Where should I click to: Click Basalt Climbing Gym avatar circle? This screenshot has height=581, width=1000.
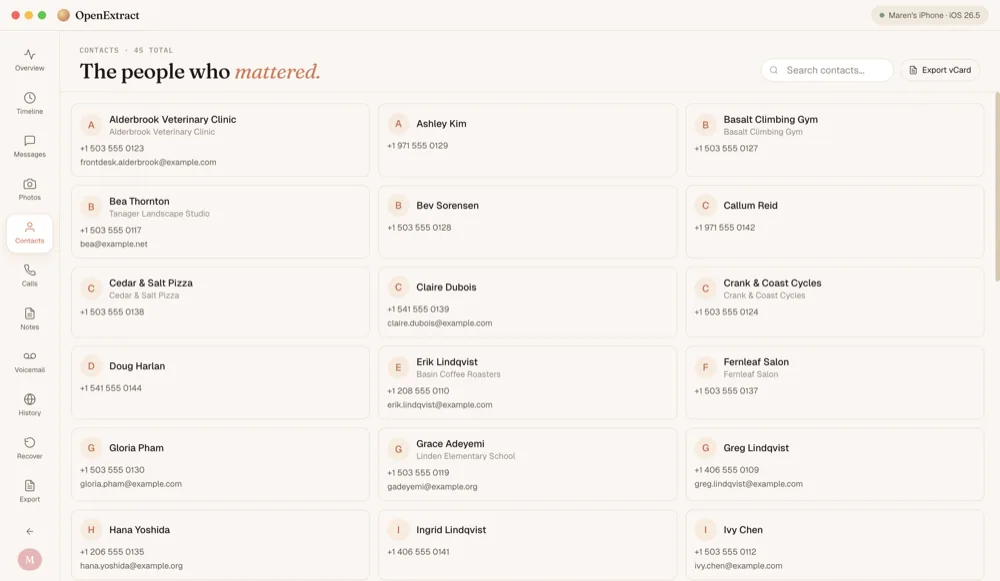point(705,125)
